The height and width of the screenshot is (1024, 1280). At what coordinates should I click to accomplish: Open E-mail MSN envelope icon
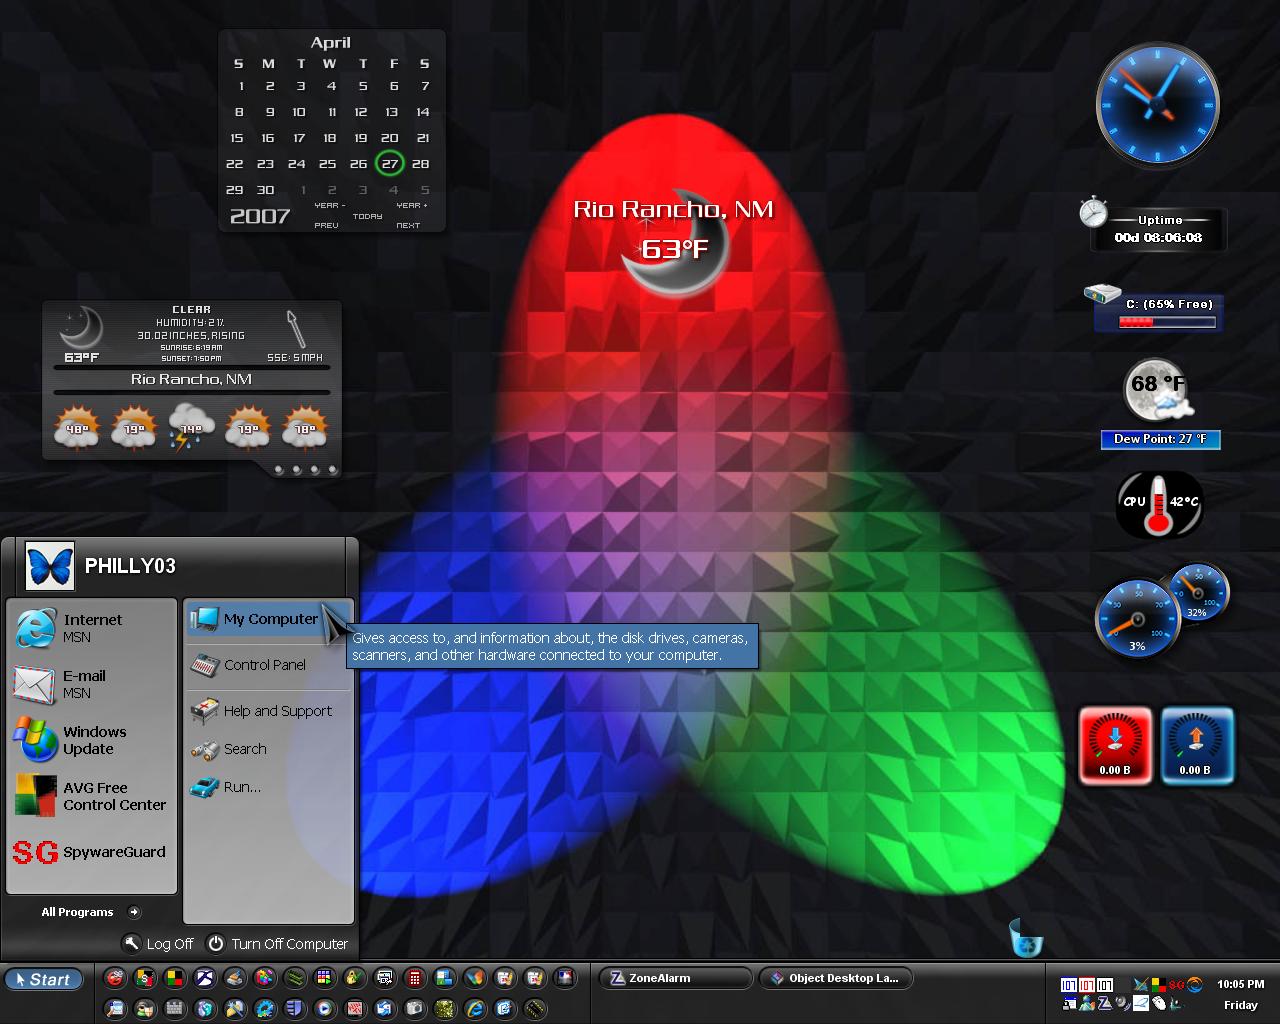coord(35,684)
